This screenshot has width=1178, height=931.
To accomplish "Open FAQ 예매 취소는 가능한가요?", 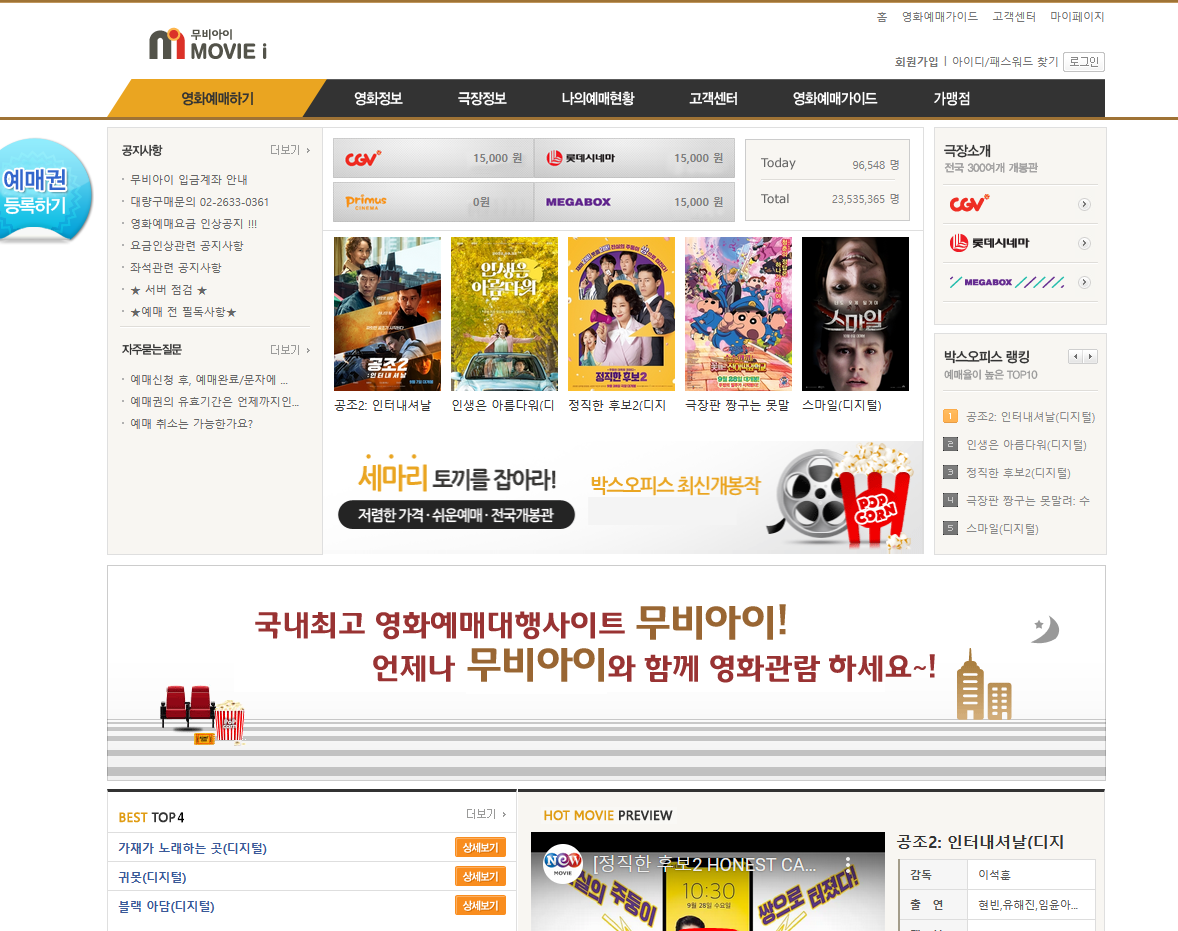I will (192, 423).
